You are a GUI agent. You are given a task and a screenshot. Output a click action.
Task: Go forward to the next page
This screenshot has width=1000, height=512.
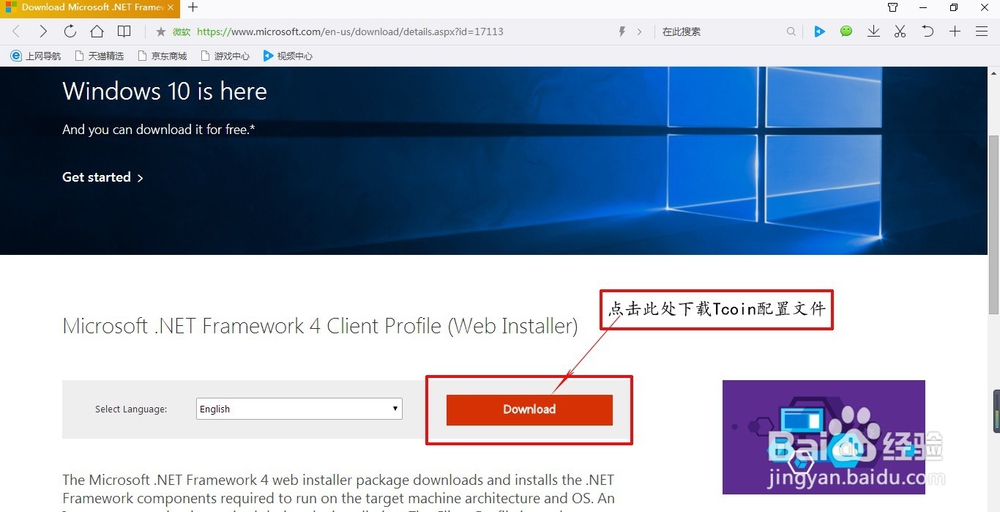(x=43, y=31)
